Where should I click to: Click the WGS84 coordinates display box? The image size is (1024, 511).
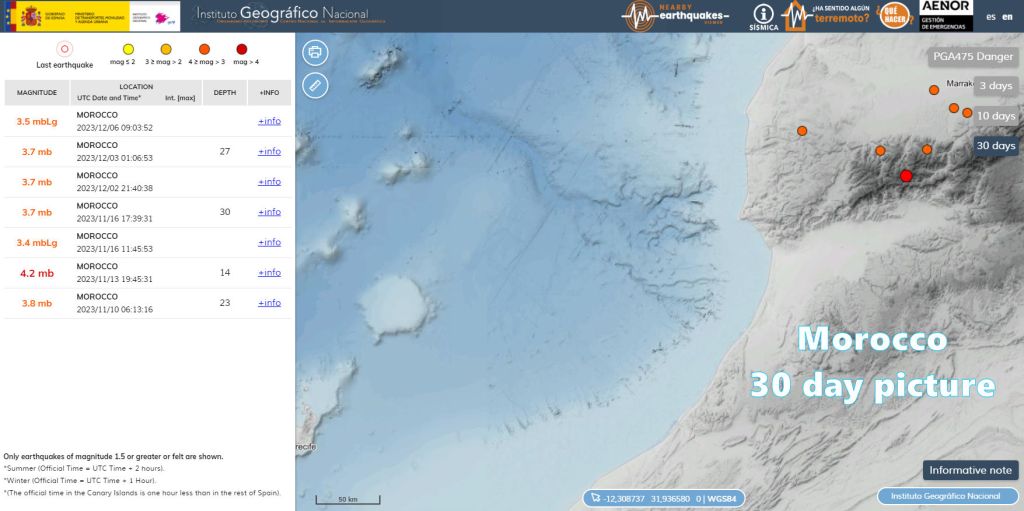pyautogui.click(x=664, y=498)
